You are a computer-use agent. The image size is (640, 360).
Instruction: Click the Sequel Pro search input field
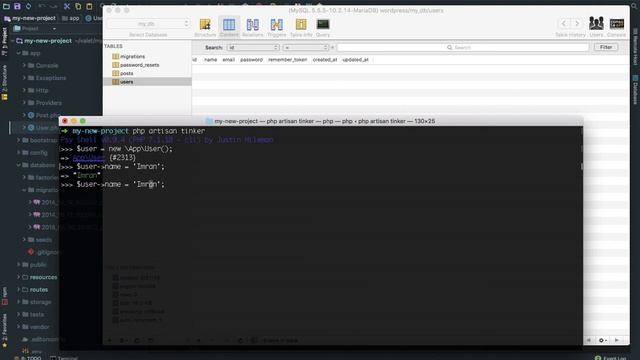[463, 48]
